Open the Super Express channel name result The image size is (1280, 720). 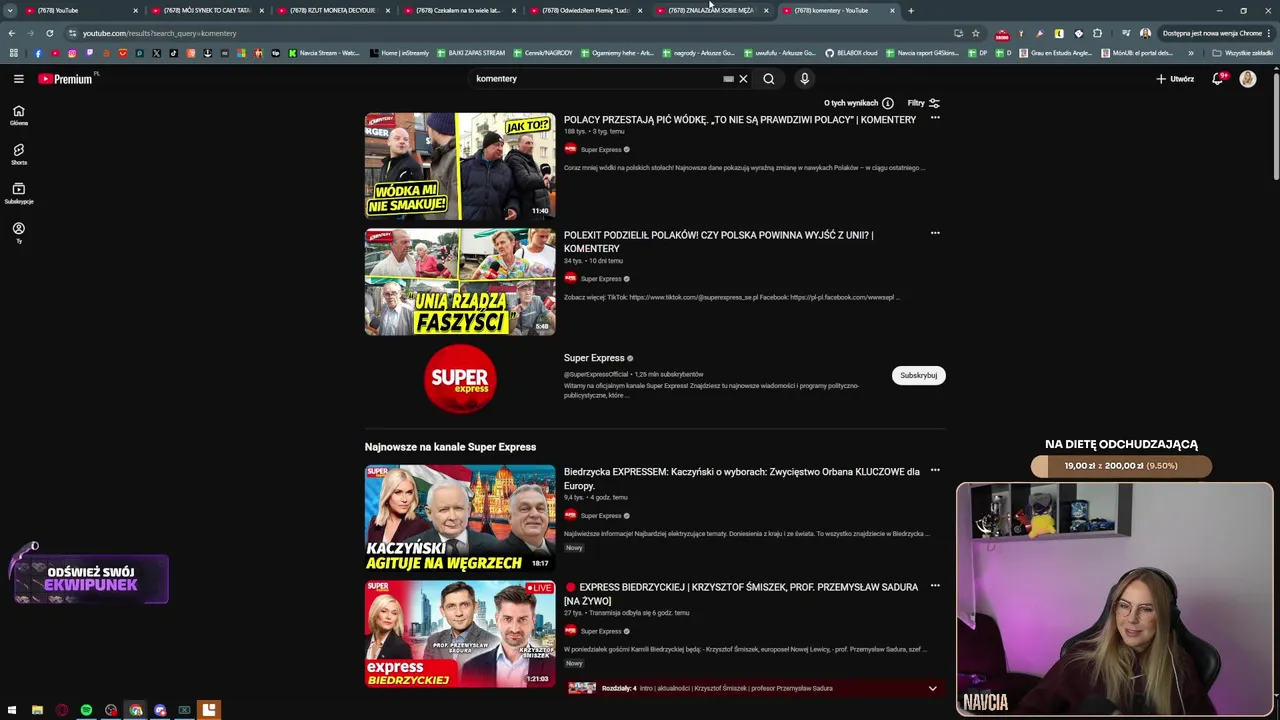[x=594, y=358]
